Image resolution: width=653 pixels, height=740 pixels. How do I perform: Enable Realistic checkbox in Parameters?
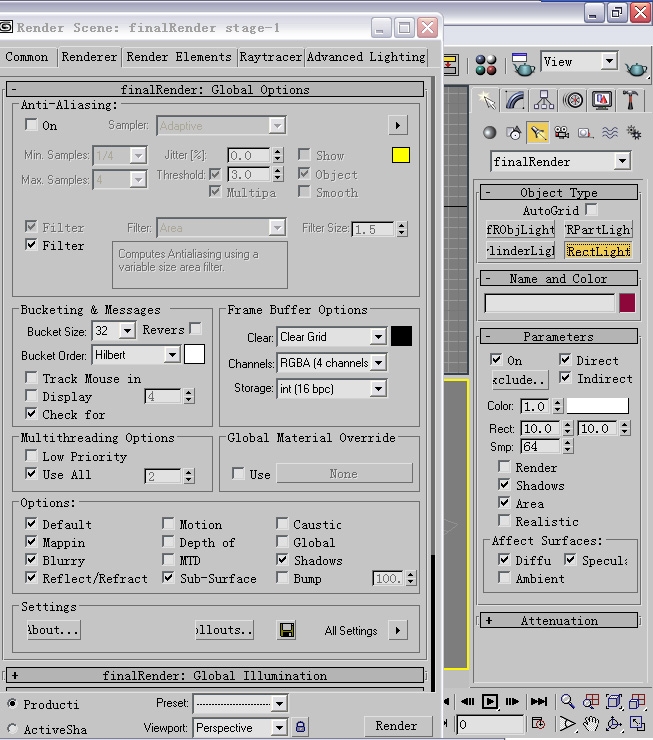click(504, 521)
